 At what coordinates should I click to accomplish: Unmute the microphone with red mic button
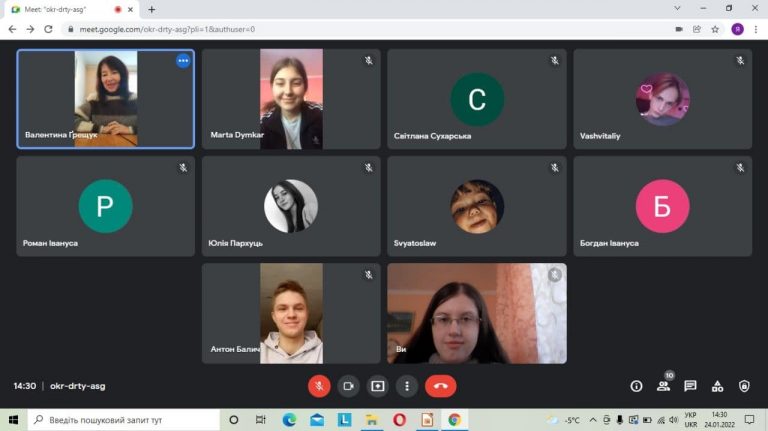[x=319, y=386]
